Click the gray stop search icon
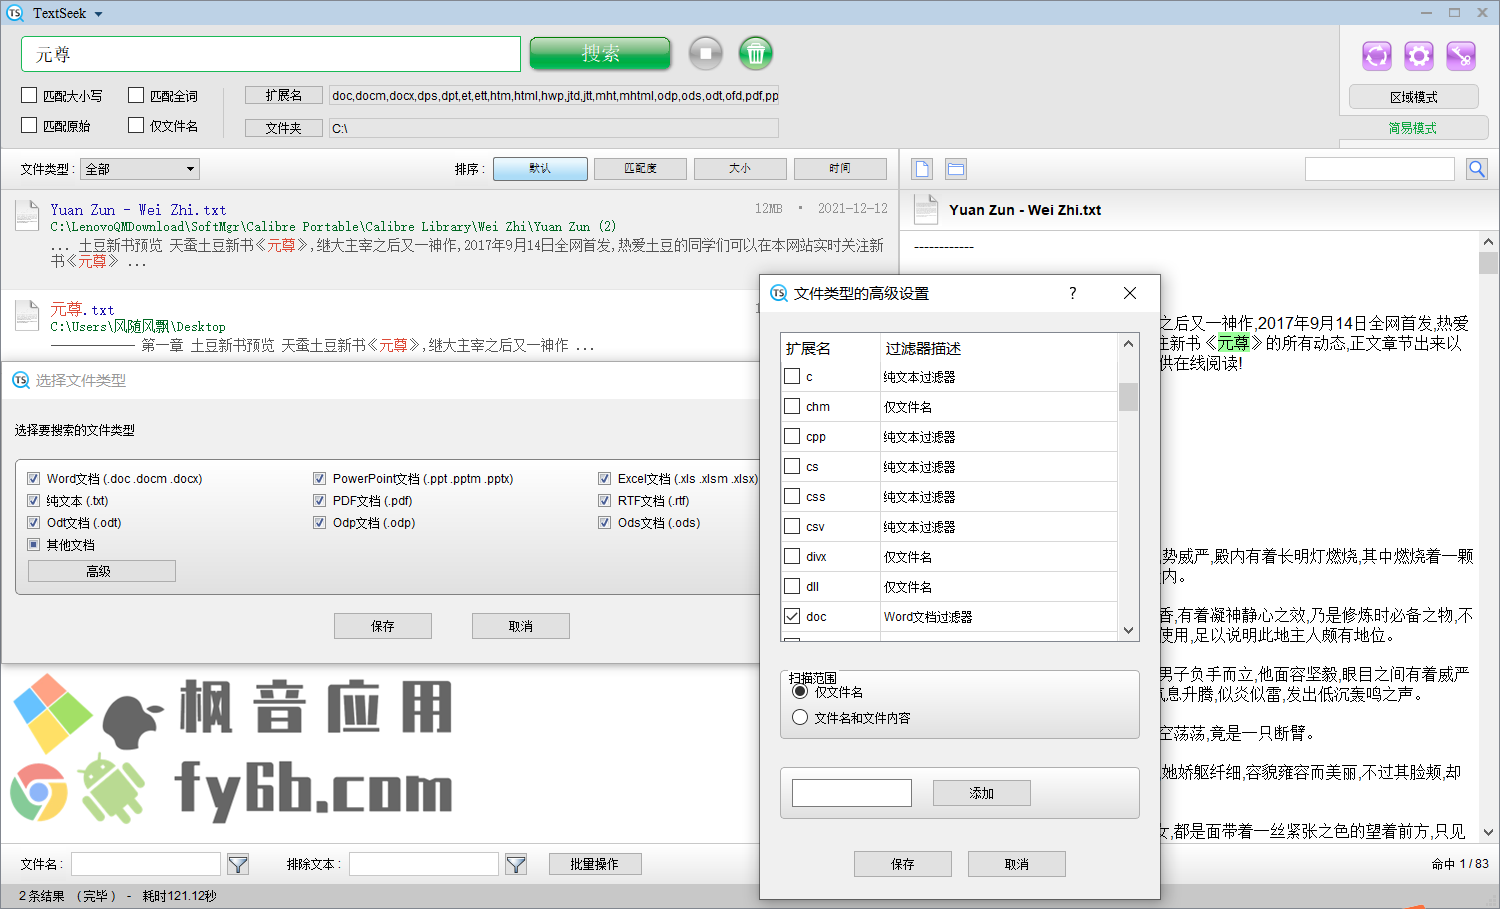The image size is (1500, 909). point(705,53)
